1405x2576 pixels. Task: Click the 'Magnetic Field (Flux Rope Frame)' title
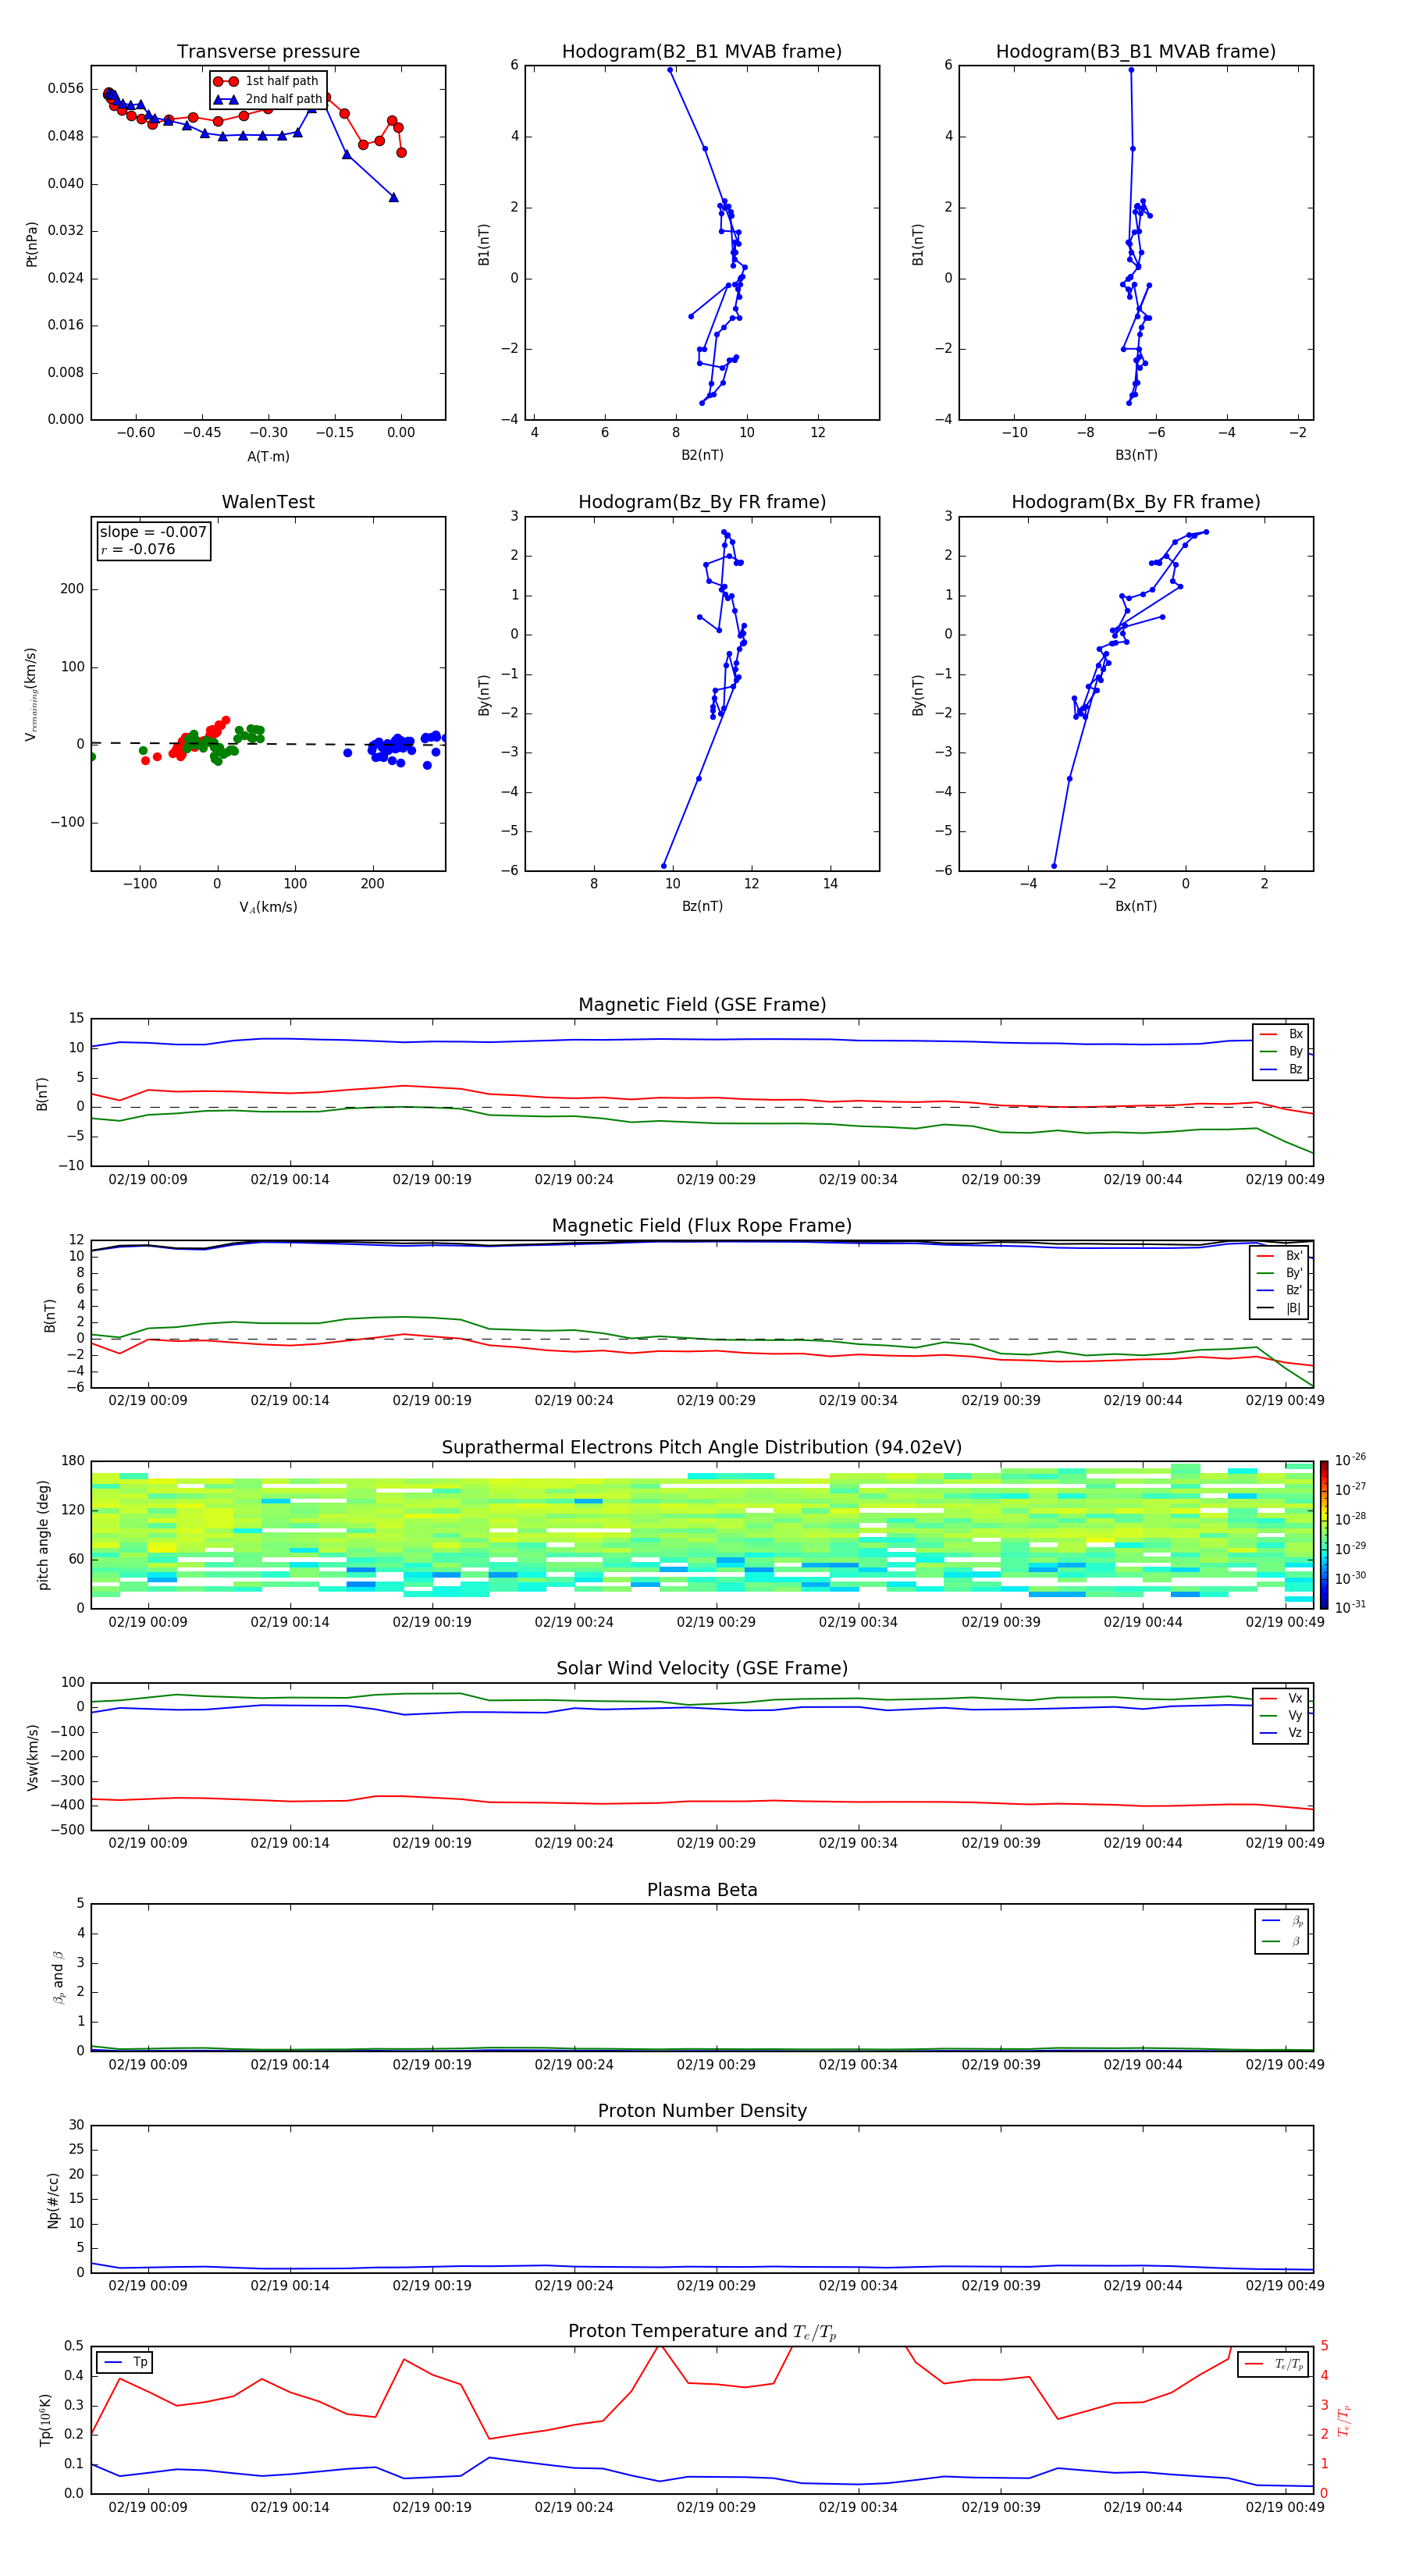702,1226
